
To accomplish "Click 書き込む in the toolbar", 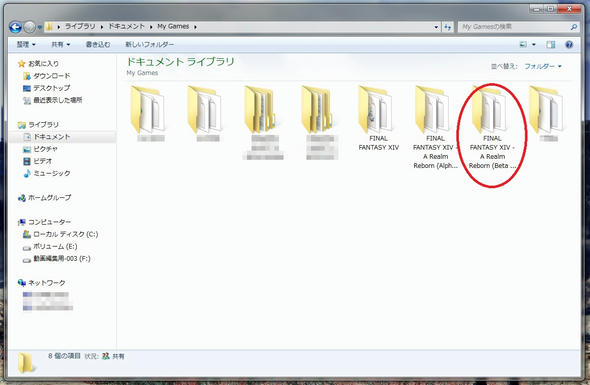I will (x=98, y=44).
